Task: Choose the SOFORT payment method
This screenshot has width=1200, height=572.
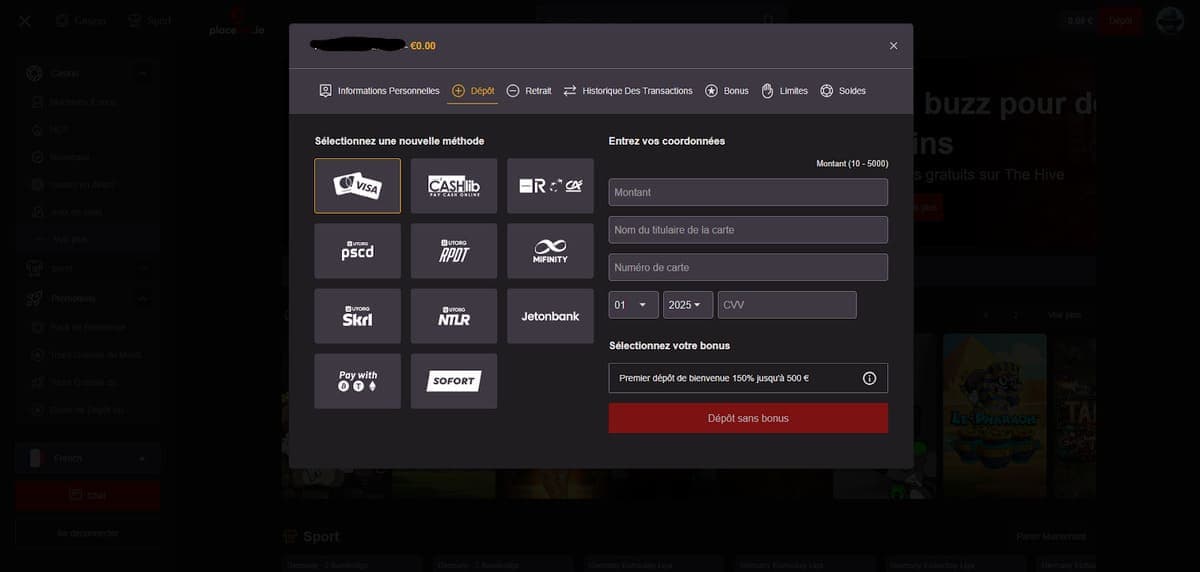Action: [453, 381]
